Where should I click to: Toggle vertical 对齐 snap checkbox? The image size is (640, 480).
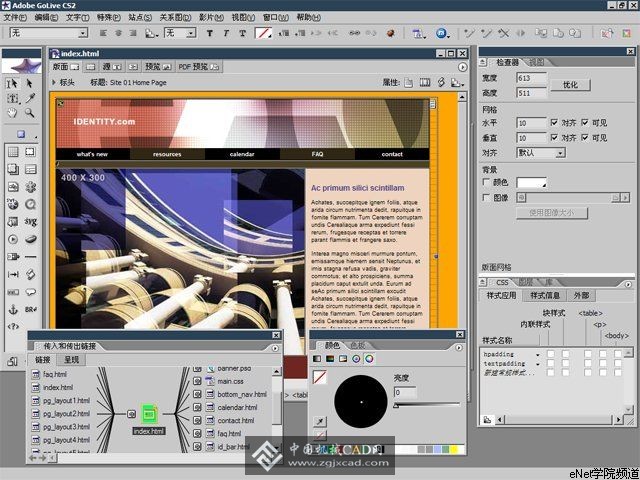click(554, 138)
